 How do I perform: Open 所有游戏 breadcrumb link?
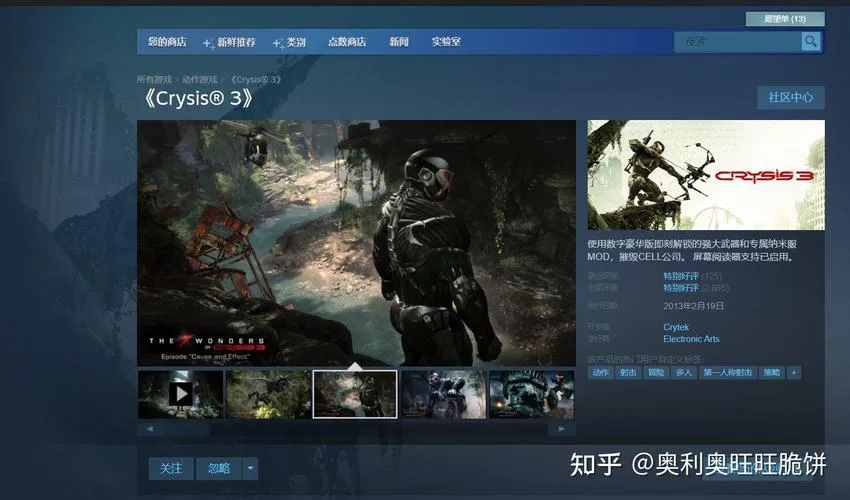click(x=154, y=80)
